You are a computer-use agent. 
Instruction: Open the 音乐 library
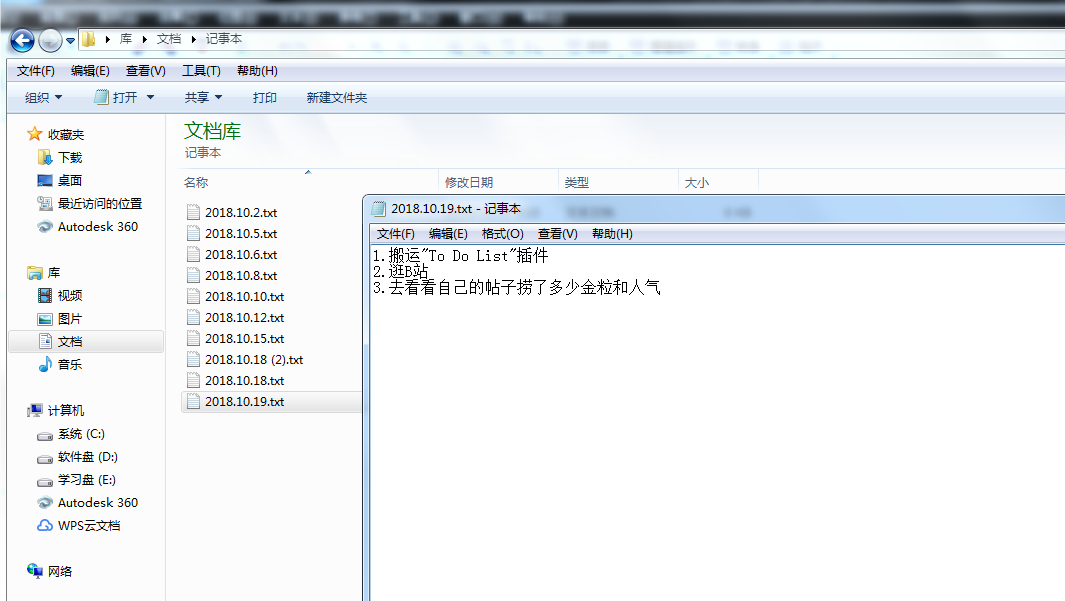(x=69, y=365)
